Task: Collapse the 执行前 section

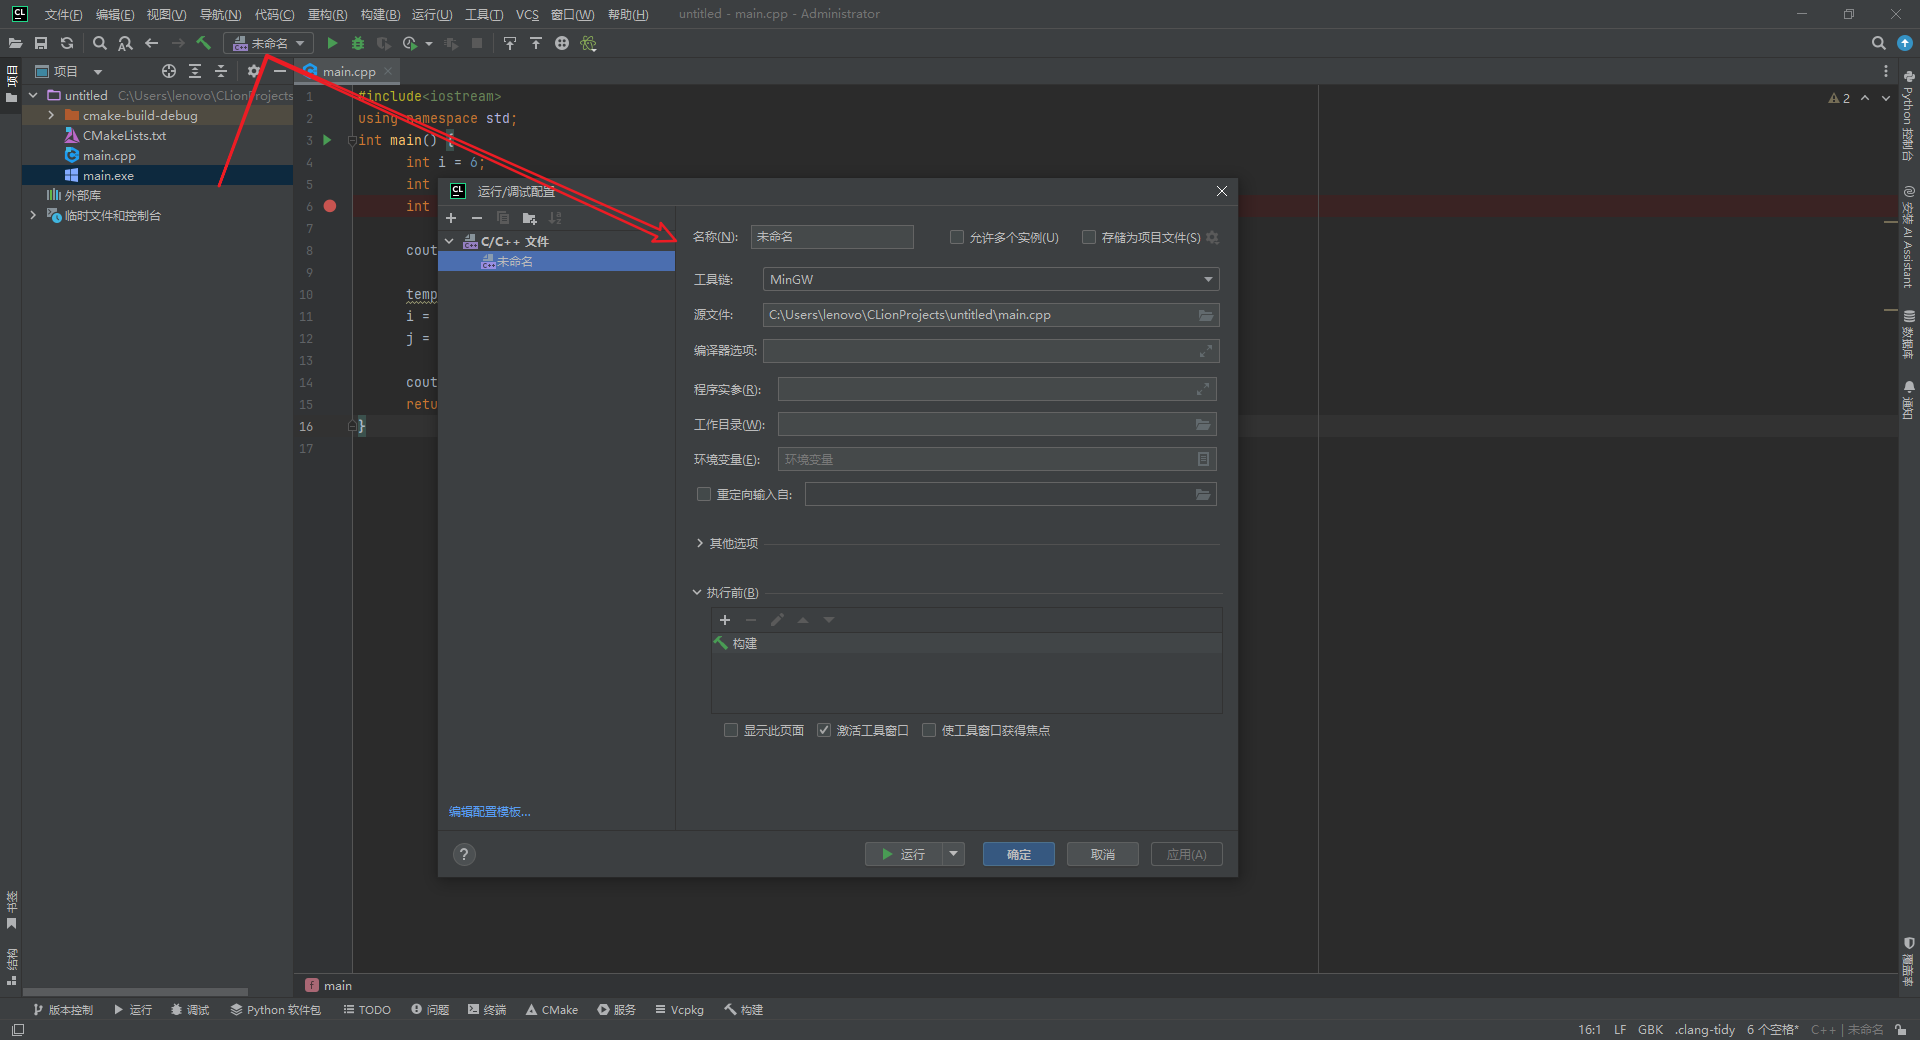Action: tap(697, 592)
